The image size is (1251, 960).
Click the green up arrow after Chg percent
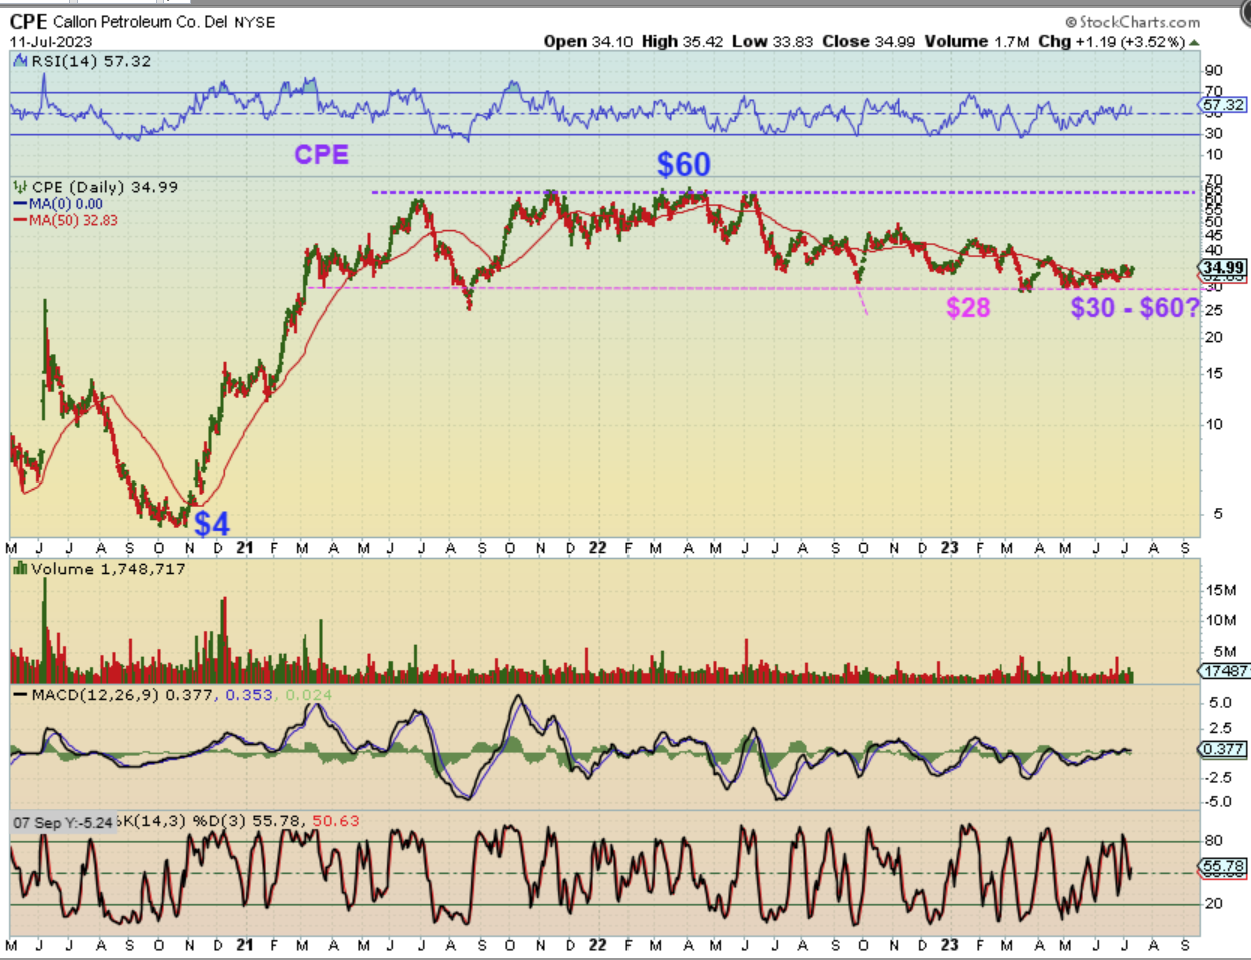pyautogui.click(x=1194, y=42)
